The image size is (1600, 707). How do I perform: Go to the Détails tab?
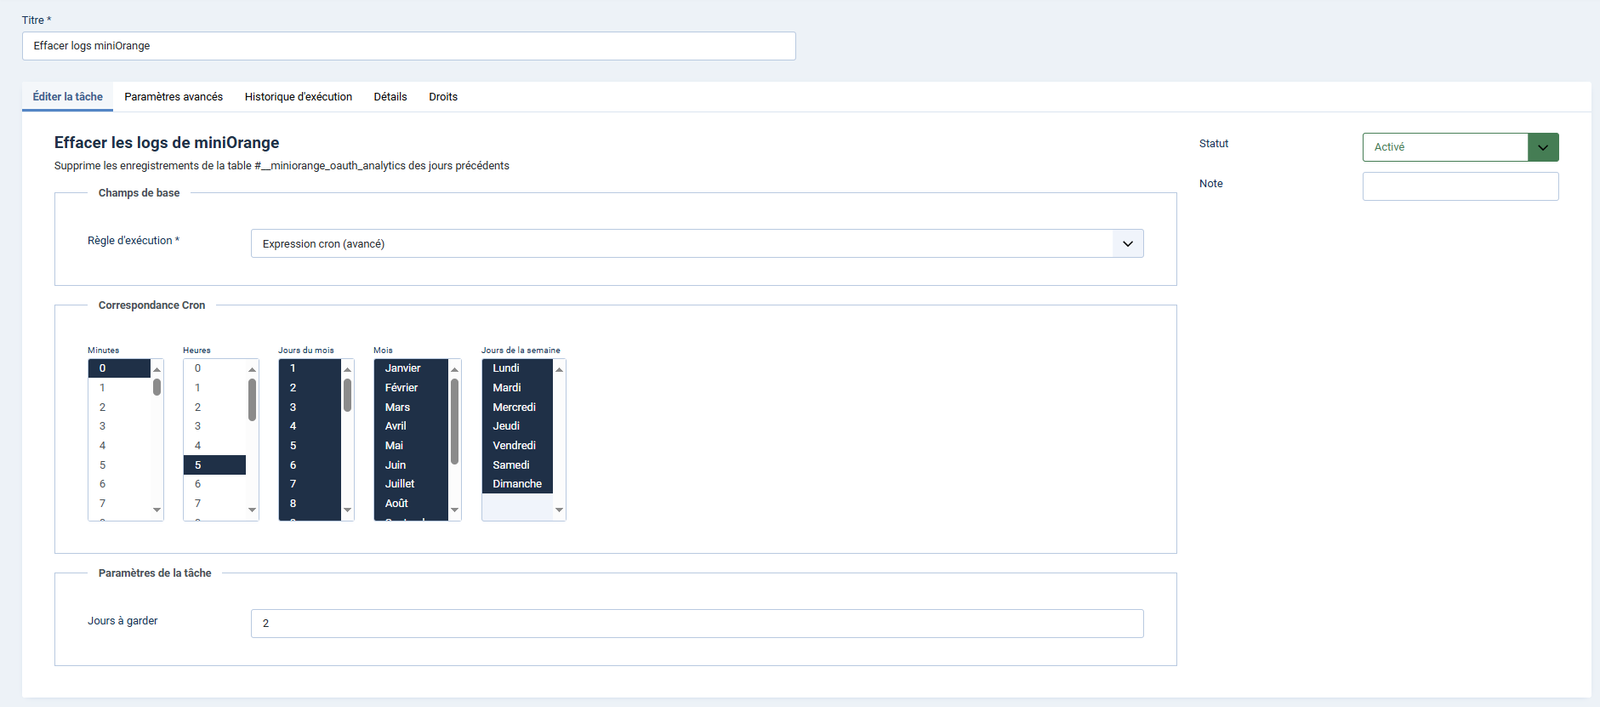pos(390,97)
